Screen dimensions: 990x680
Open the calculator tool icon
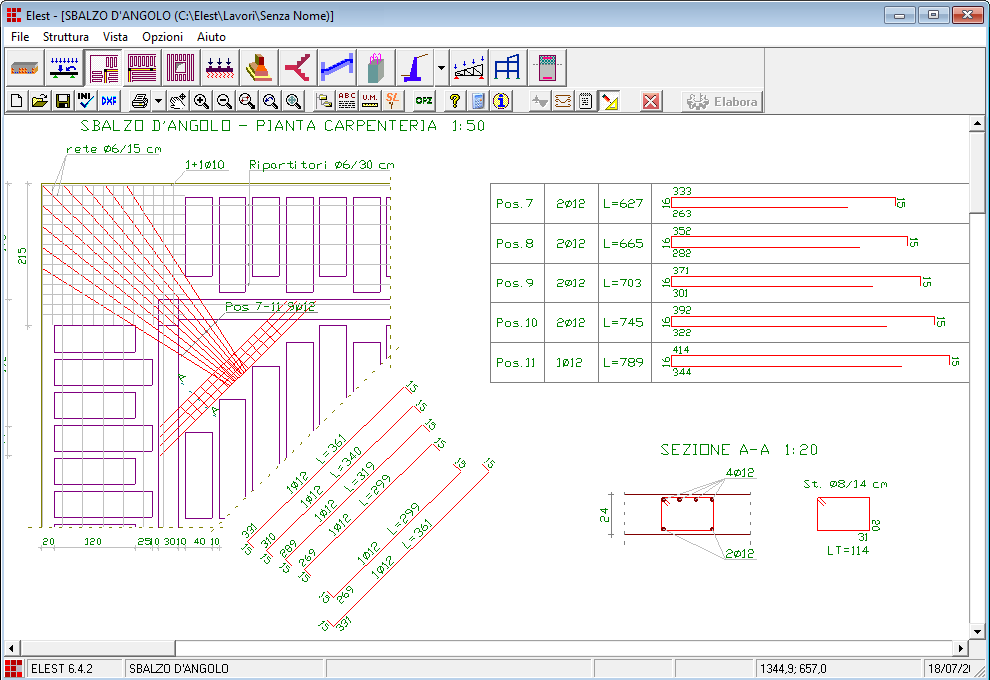pos(478,101)
